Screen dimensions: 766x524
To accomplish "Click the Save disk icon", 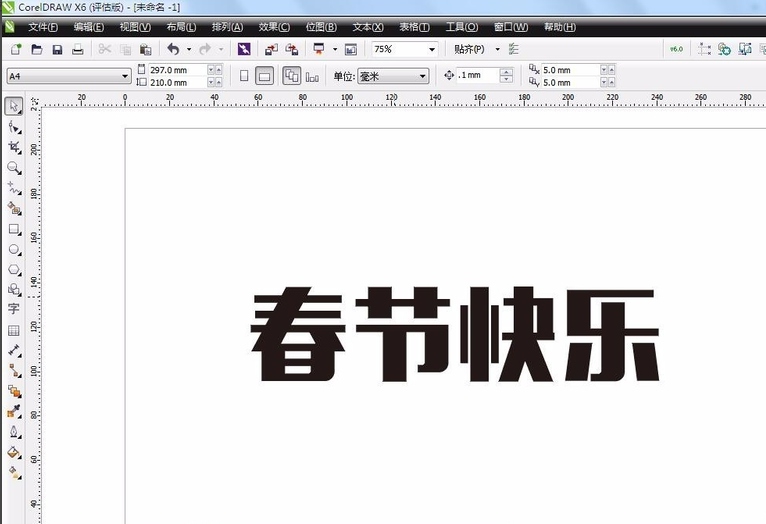I will click(x=57, y=49).
